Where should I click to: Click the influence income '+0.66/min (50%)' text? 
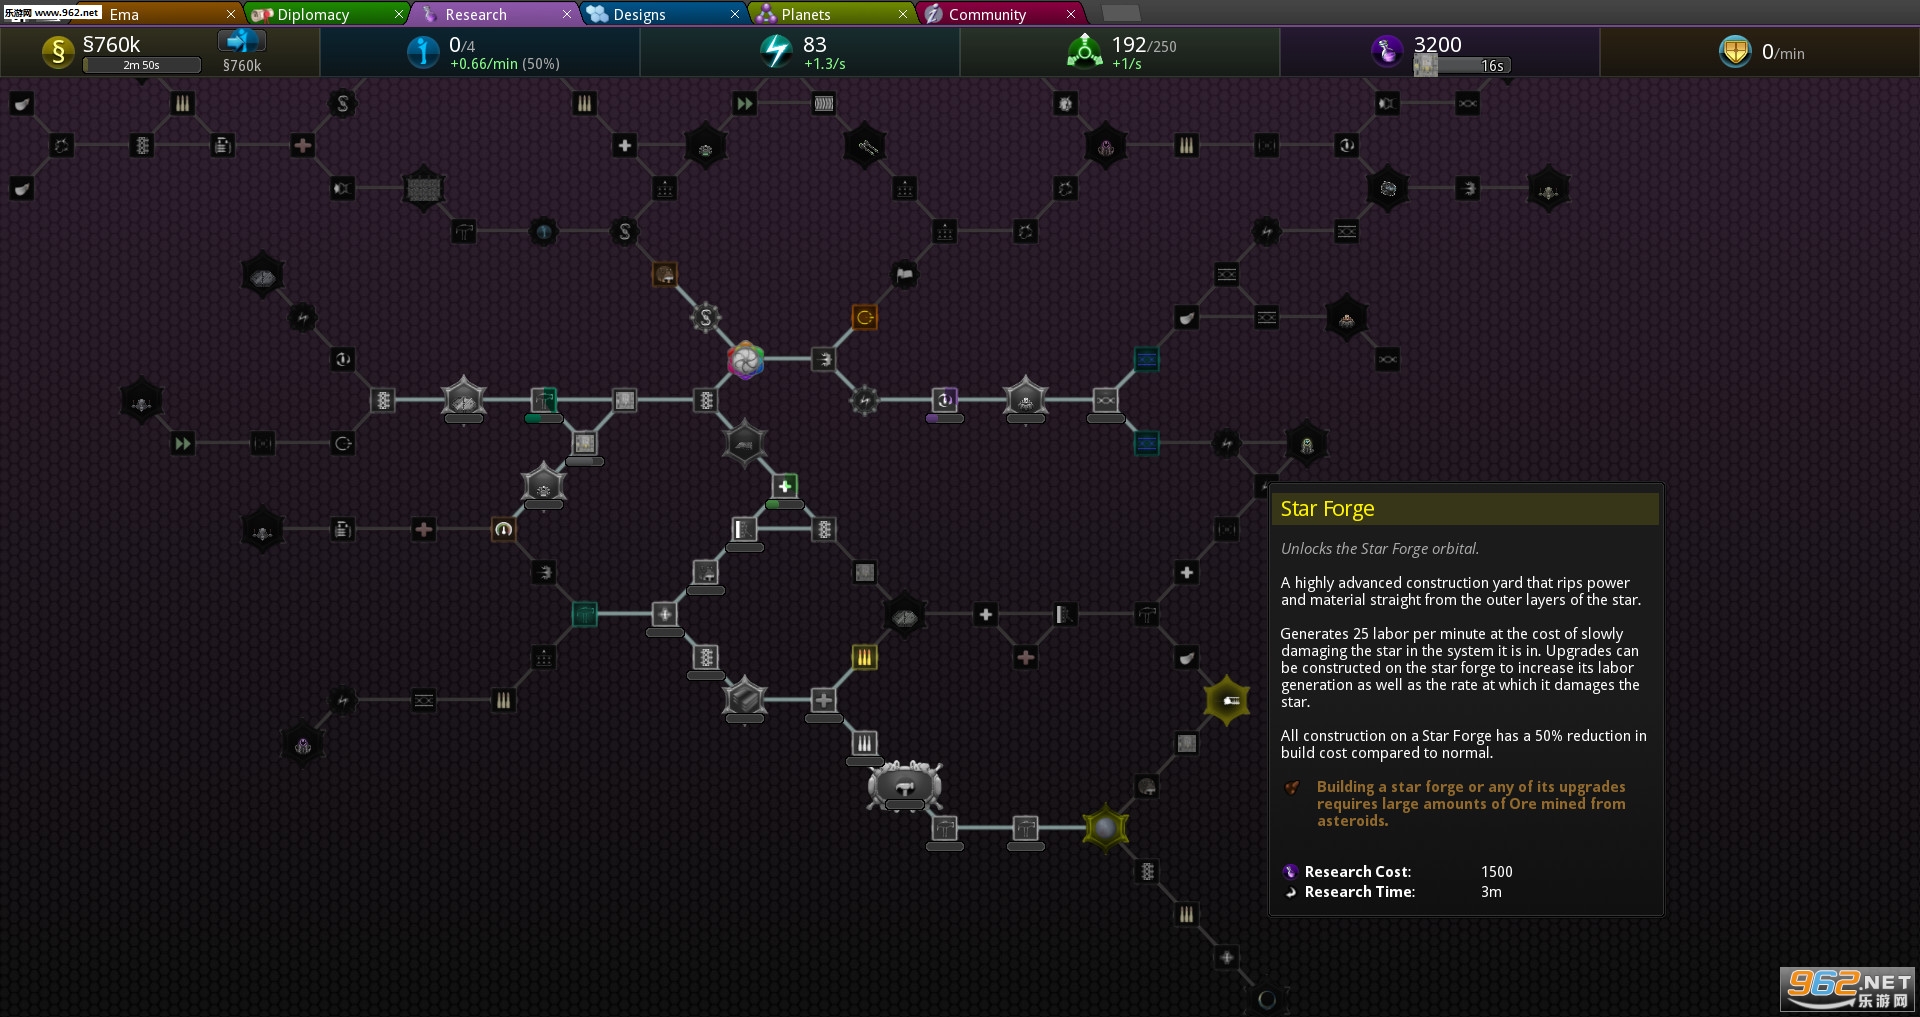pyautogui.click(x=505, y=64)
